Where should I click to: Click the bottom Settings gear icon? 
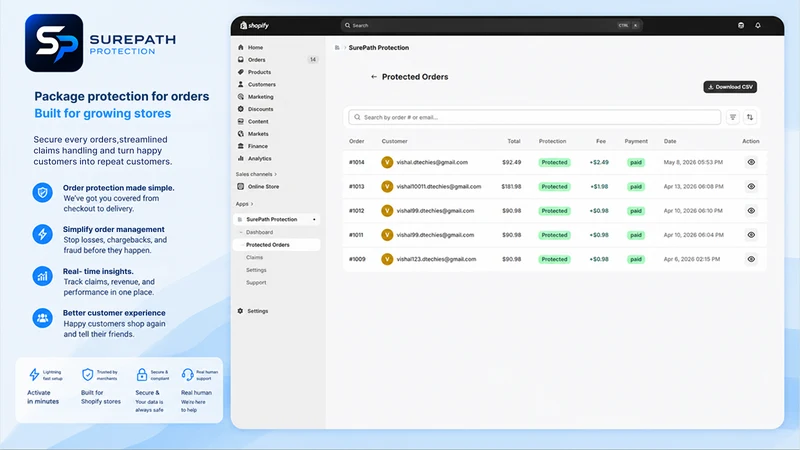pyautogui.click(x=240, y=311)
